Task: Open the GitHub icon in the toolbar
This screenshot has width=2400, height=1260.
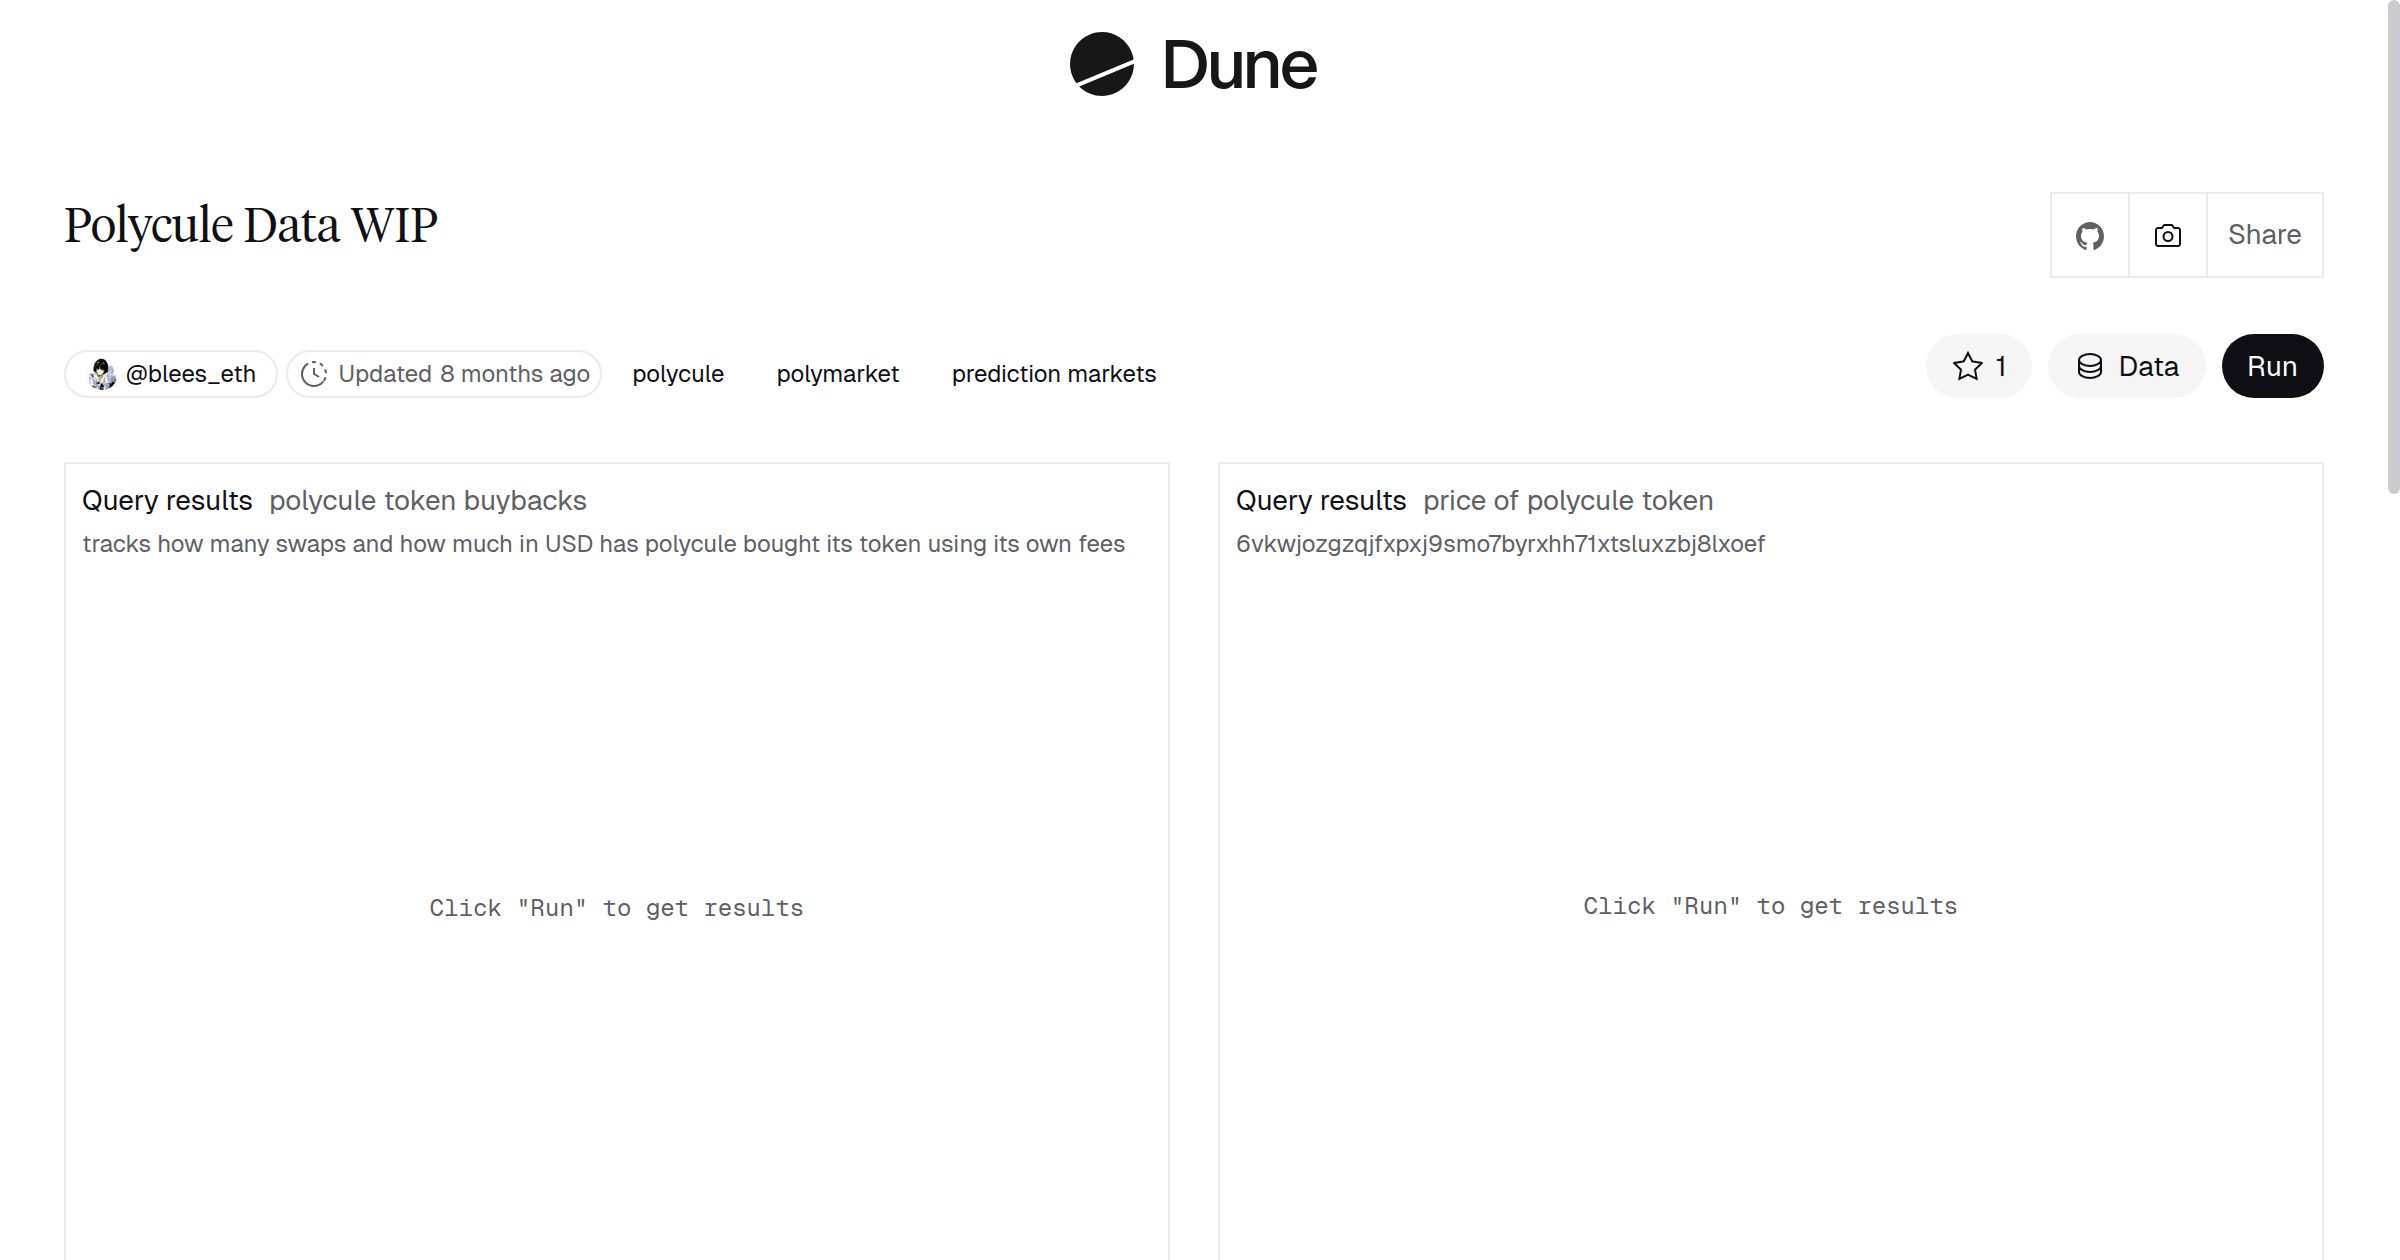Action: [x=2090, y=234]
